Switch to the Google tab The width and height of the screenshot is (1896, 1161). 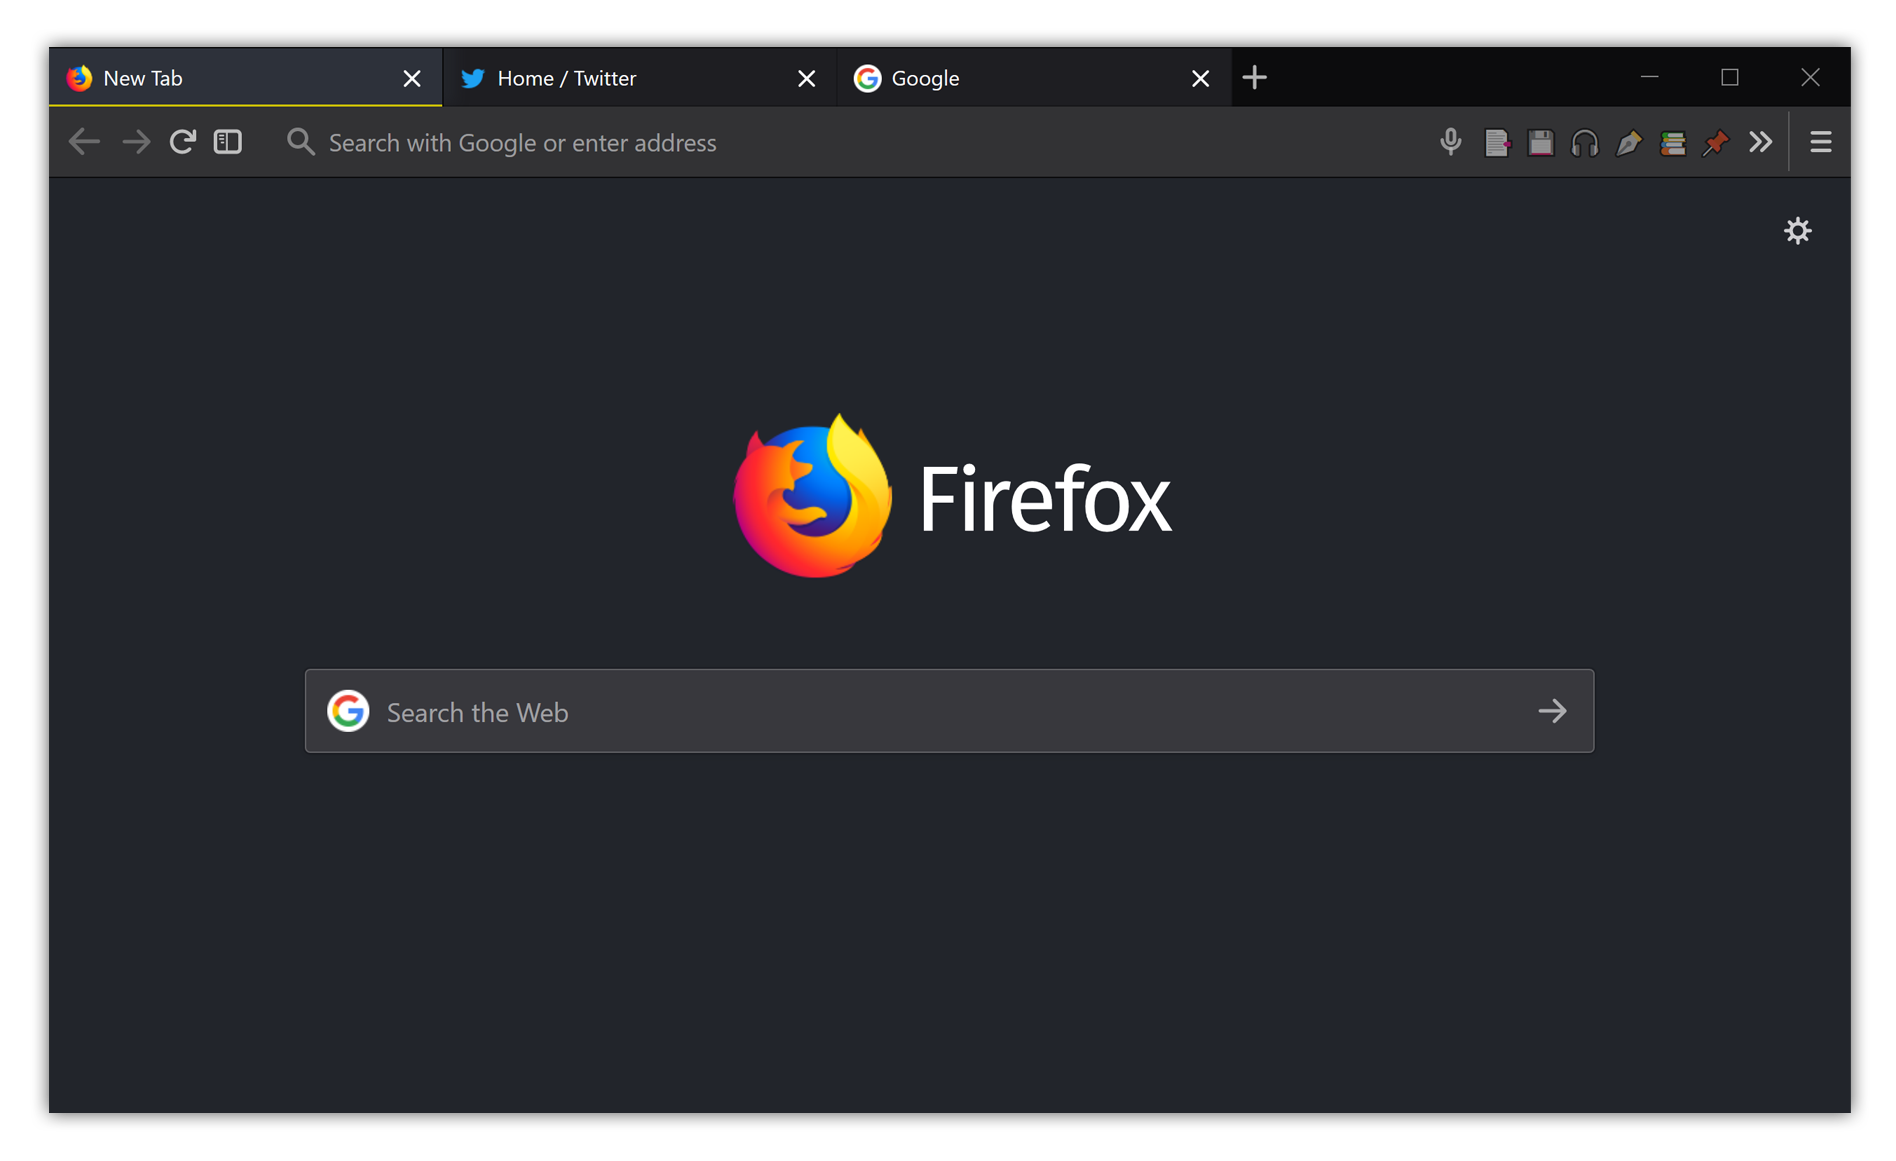pyautogui.click(x=1034, y=77)
